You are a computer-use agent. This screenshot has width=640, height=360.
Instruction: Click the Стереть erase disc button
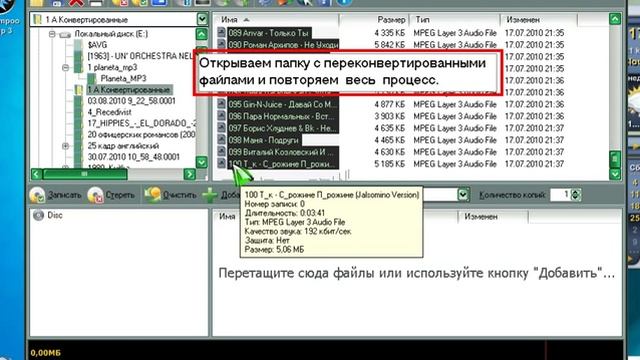[111, 195]
